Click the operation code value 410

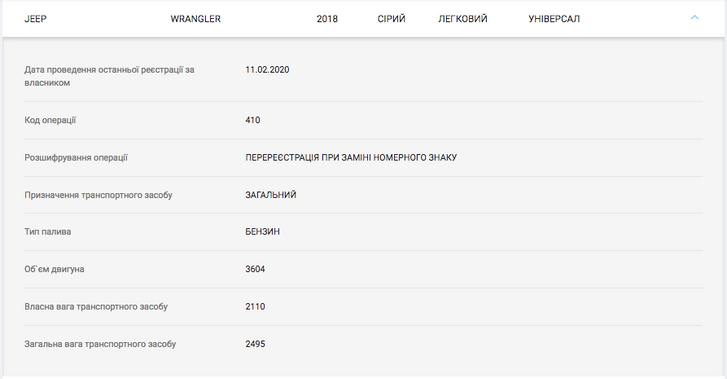pyautogui.click(x=253, y=120)
